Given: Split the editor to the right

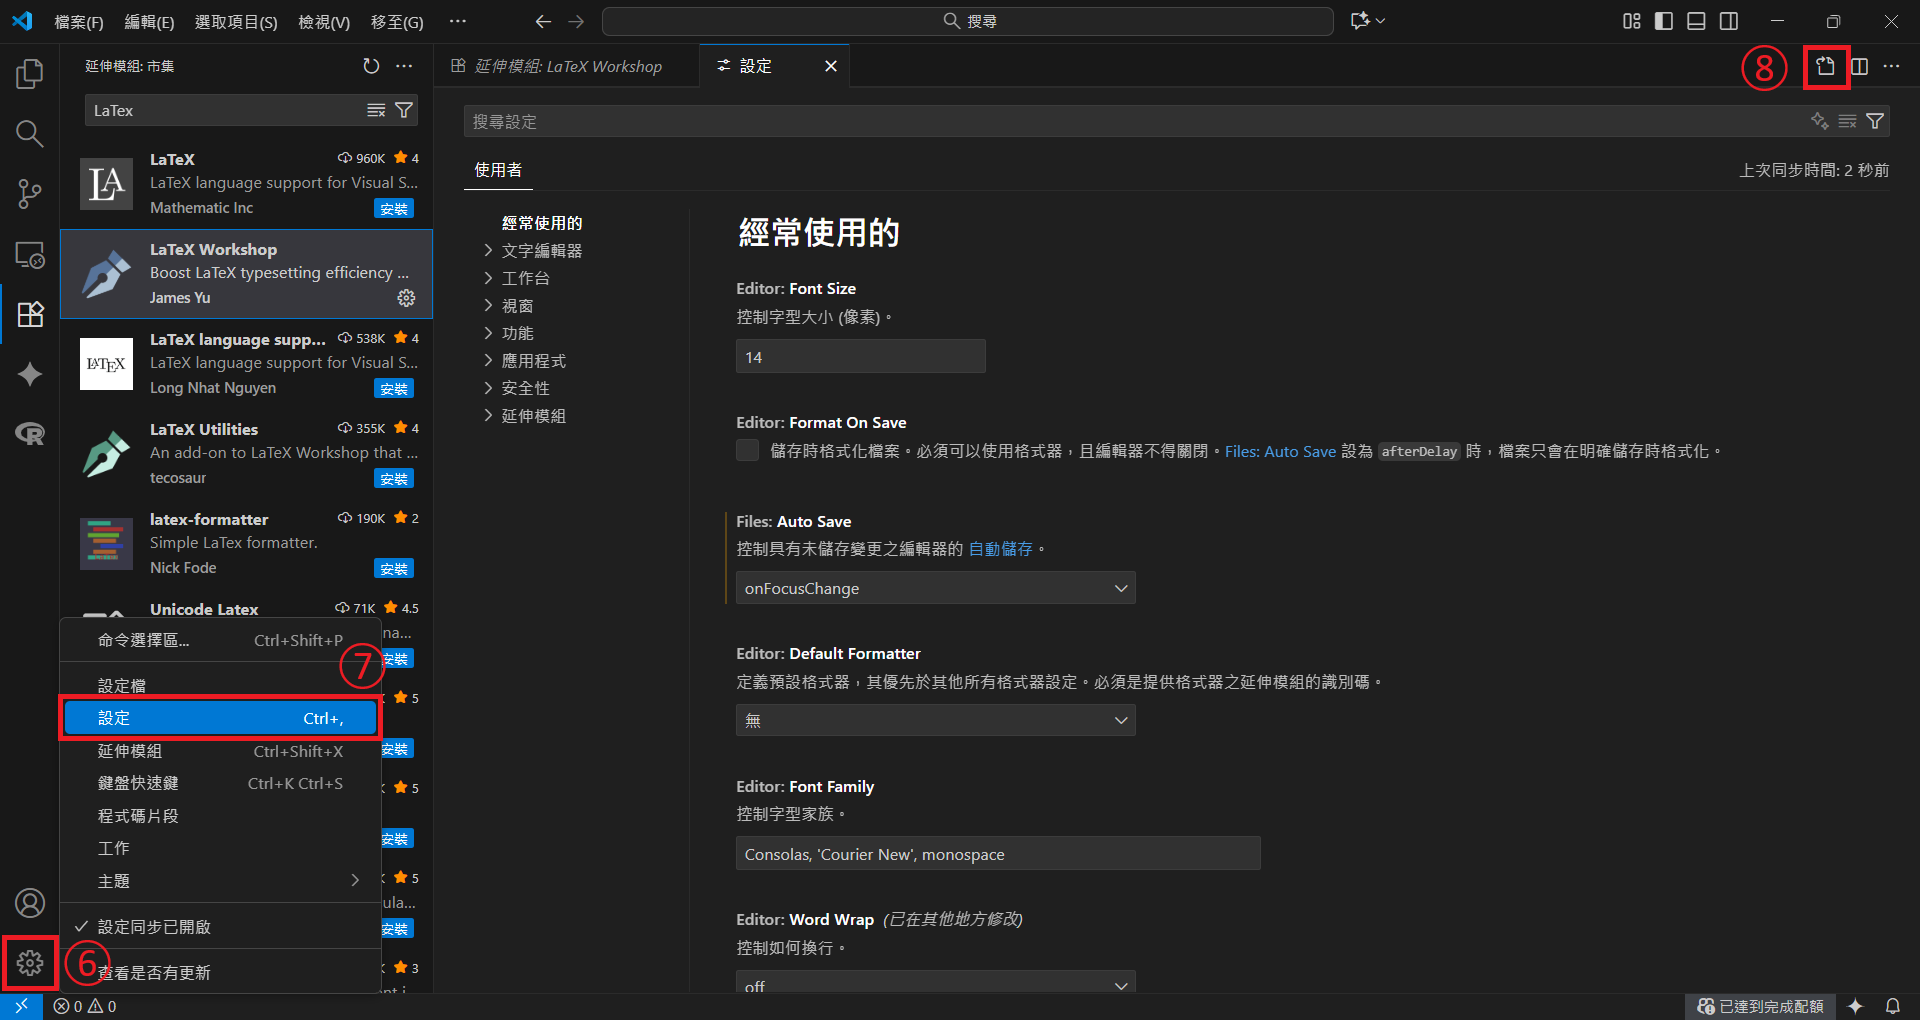Looking at the screenshot, I should point(1860,67).
